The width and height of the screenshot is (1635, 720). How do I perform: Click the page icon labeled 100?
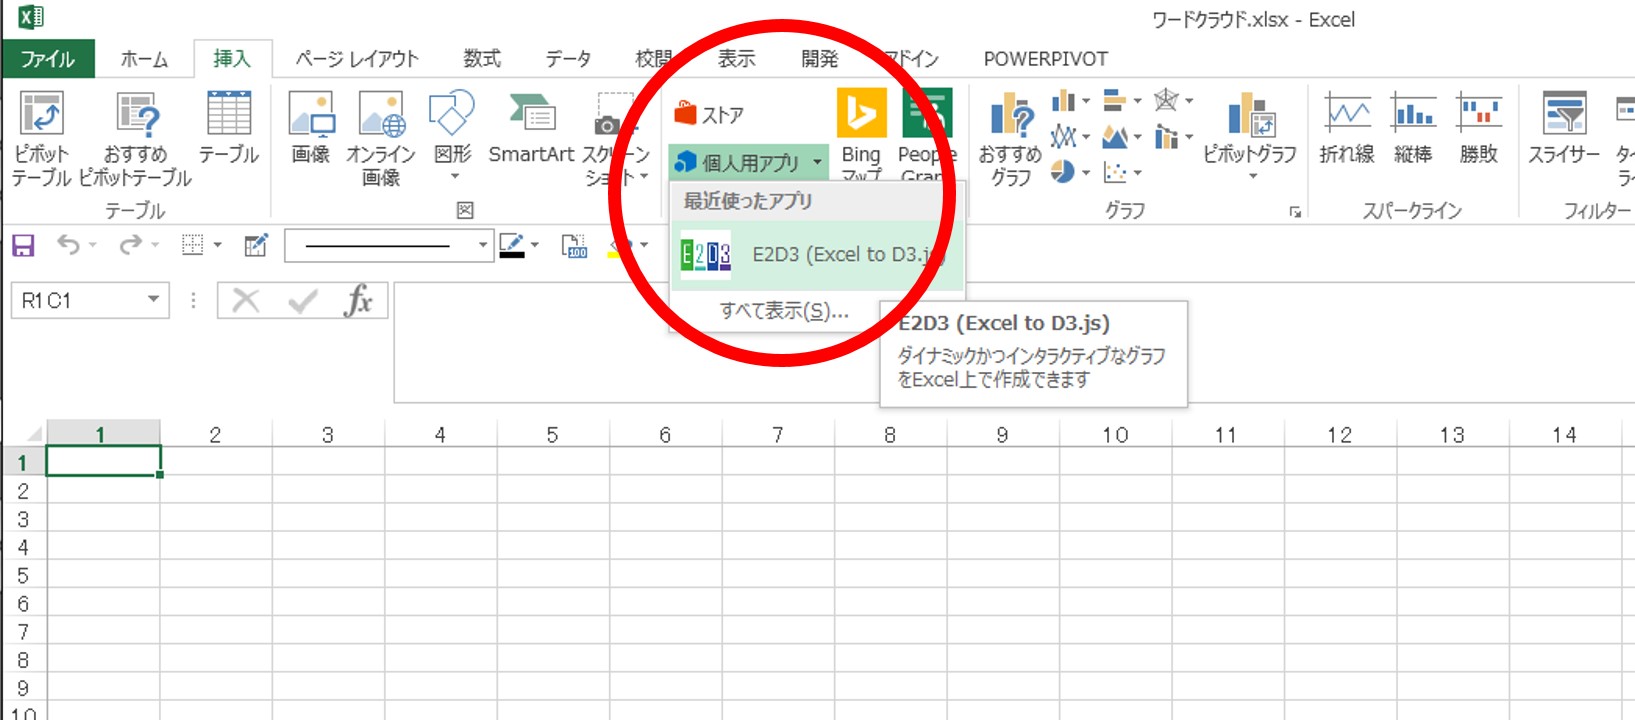[x=575, y=246]
